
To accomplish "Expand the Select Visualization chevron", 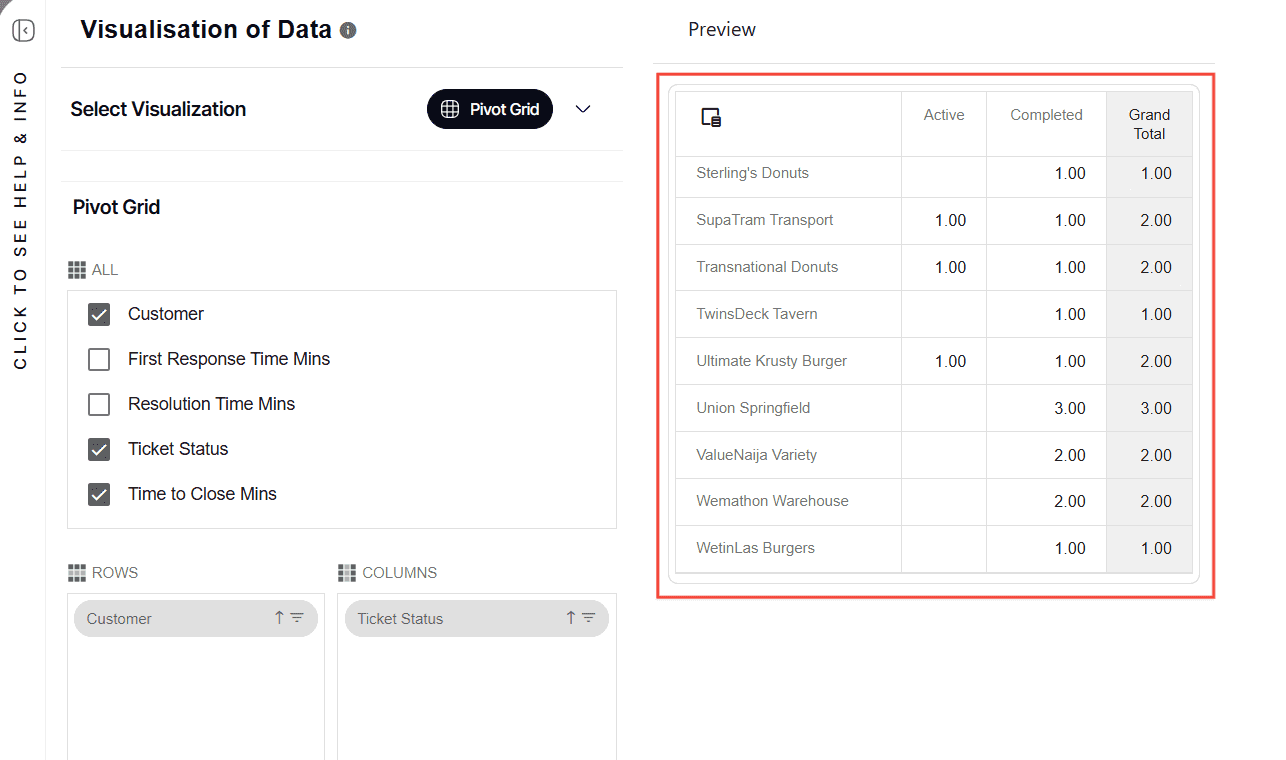I will point(584,109).
